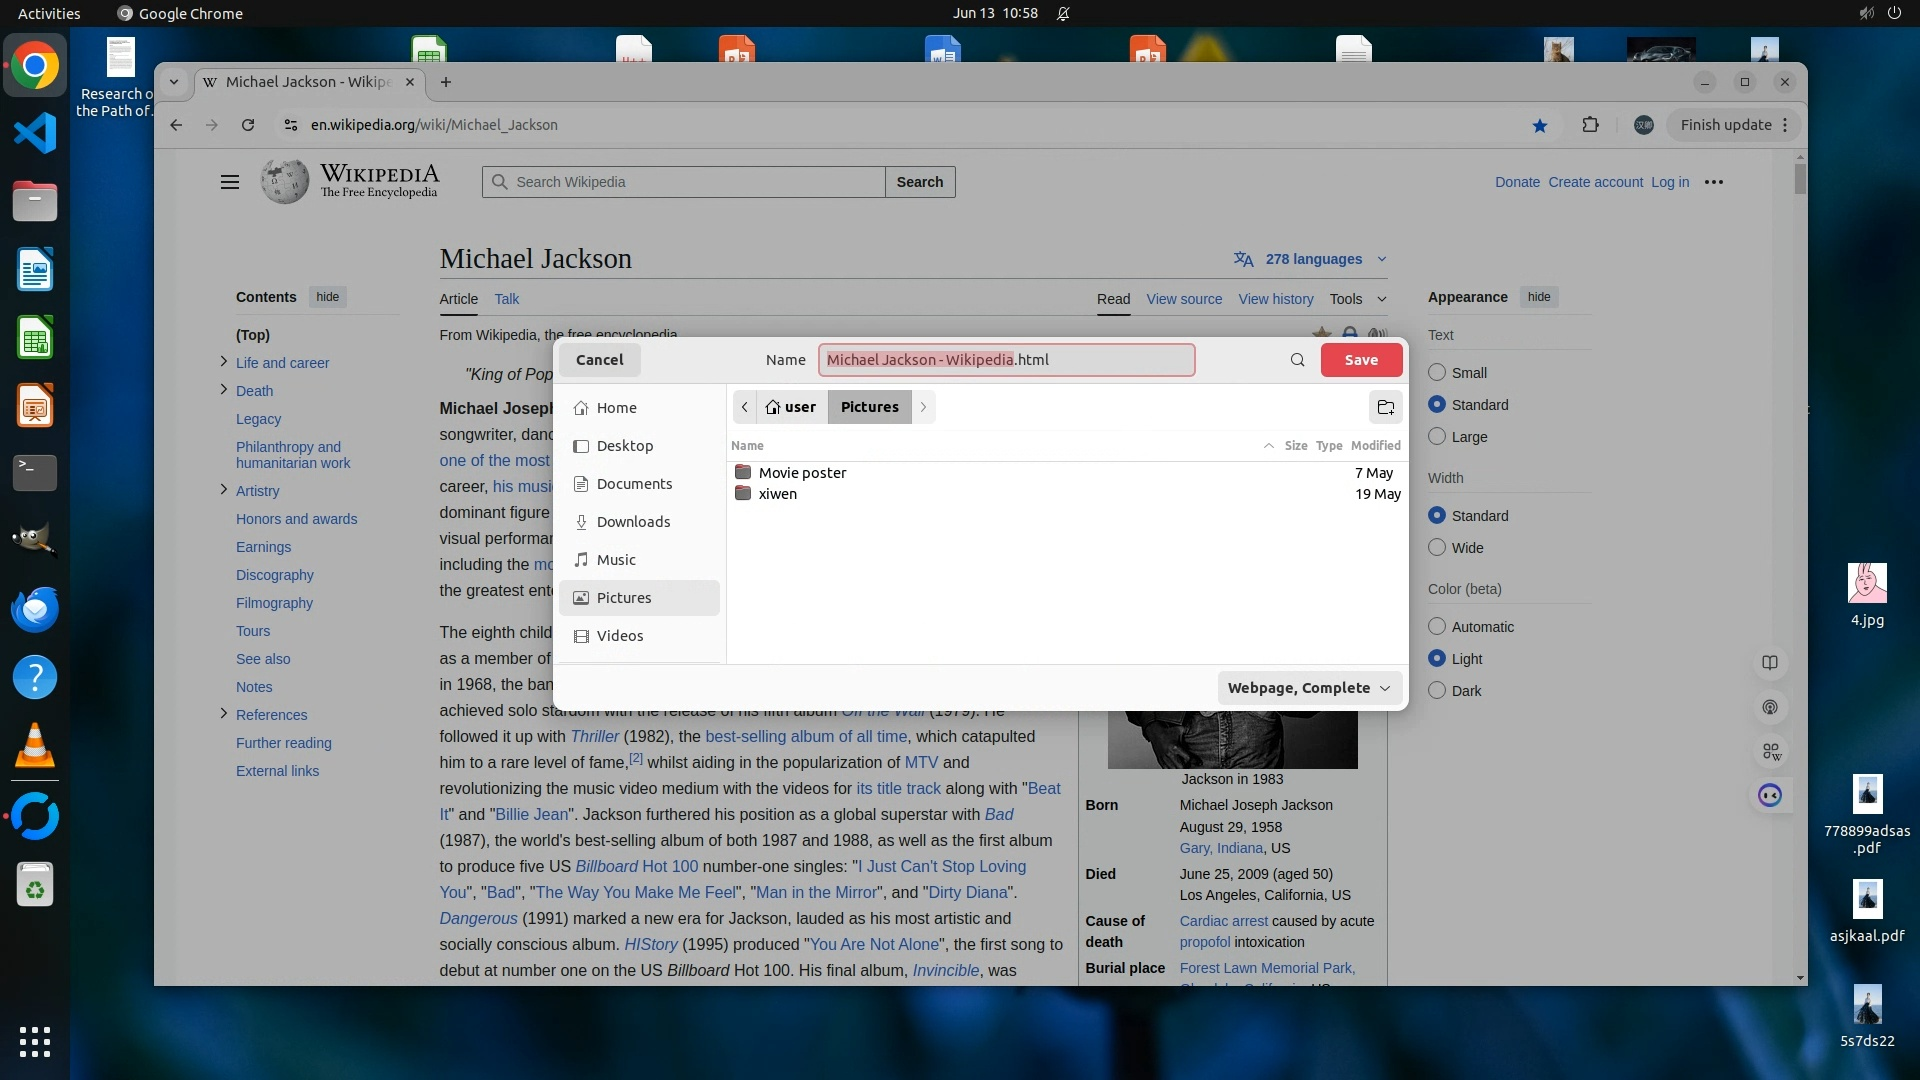Screen dimensions: 1920x1080
Task: Click the bookmark star icon
Action: pyautogui.click(x=1539, y=125)
